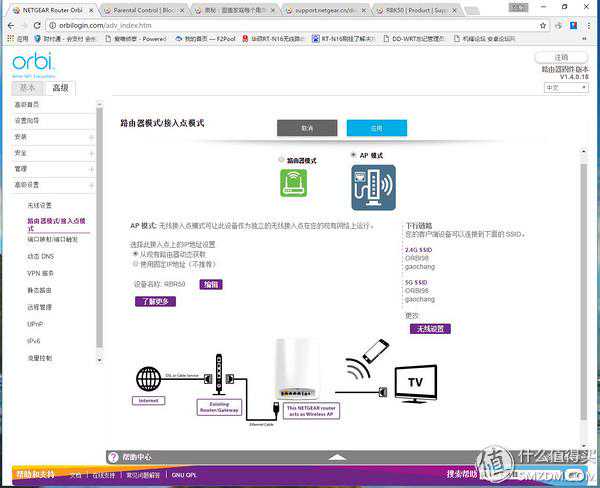Click the blue AP mode icon

(x=373, y=187)
